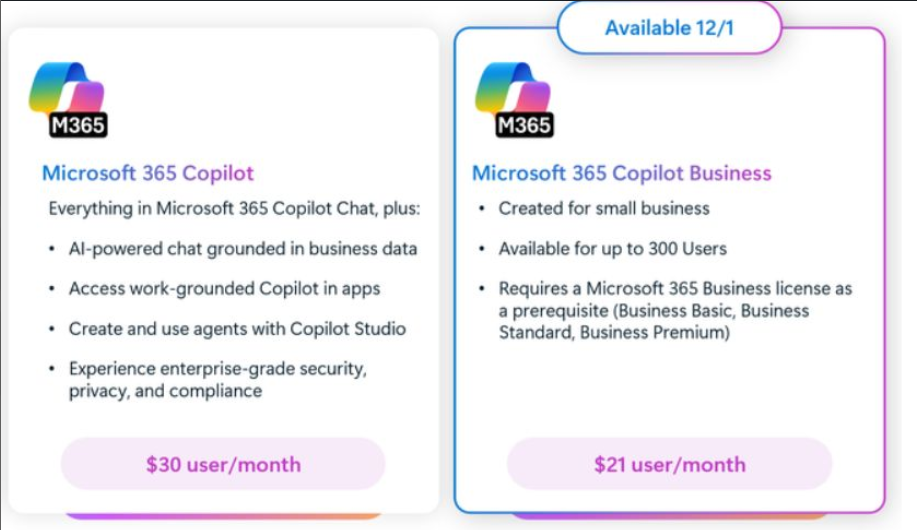This screenshot has width=917, height=530.
Task: Click the M365 badge in left card
Action: (x=78, y=125)
